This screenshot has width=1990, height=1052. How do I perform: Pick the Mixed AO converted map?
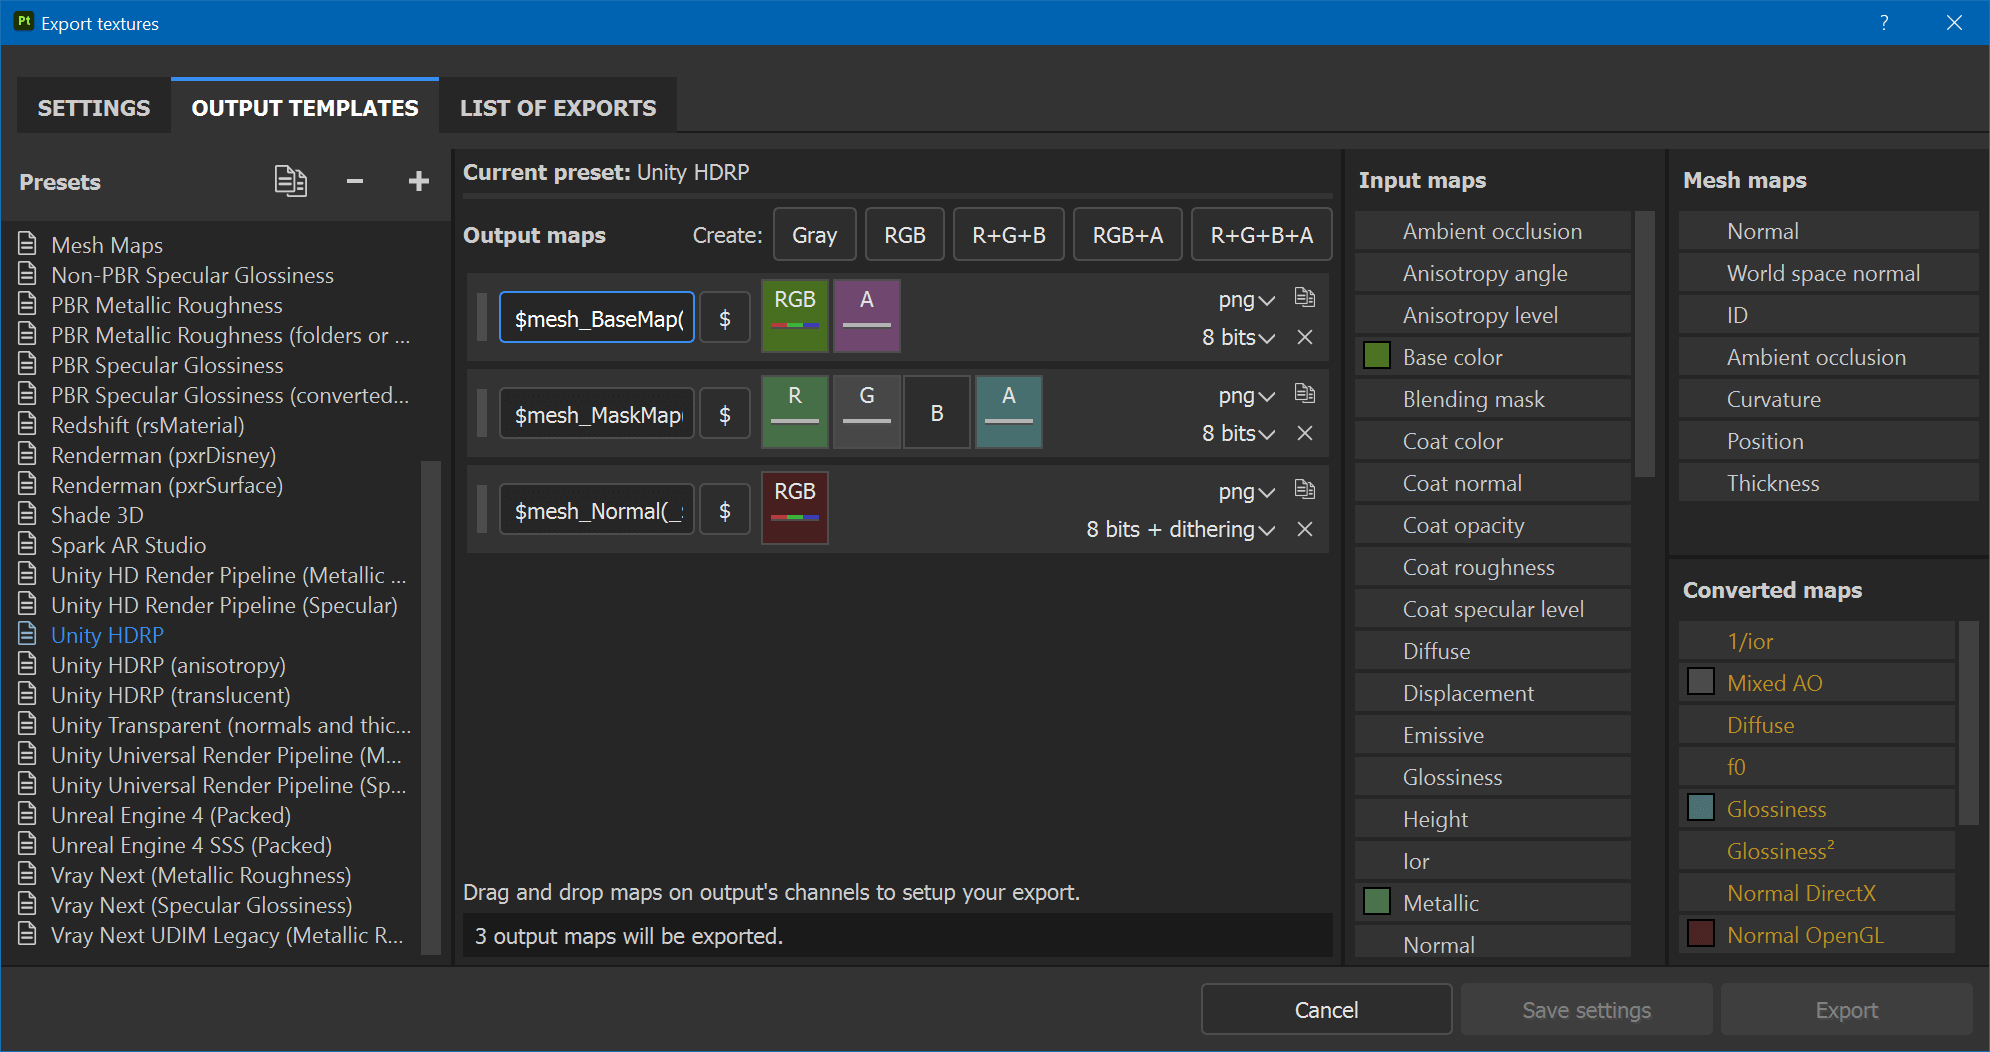pos(1817,682)
